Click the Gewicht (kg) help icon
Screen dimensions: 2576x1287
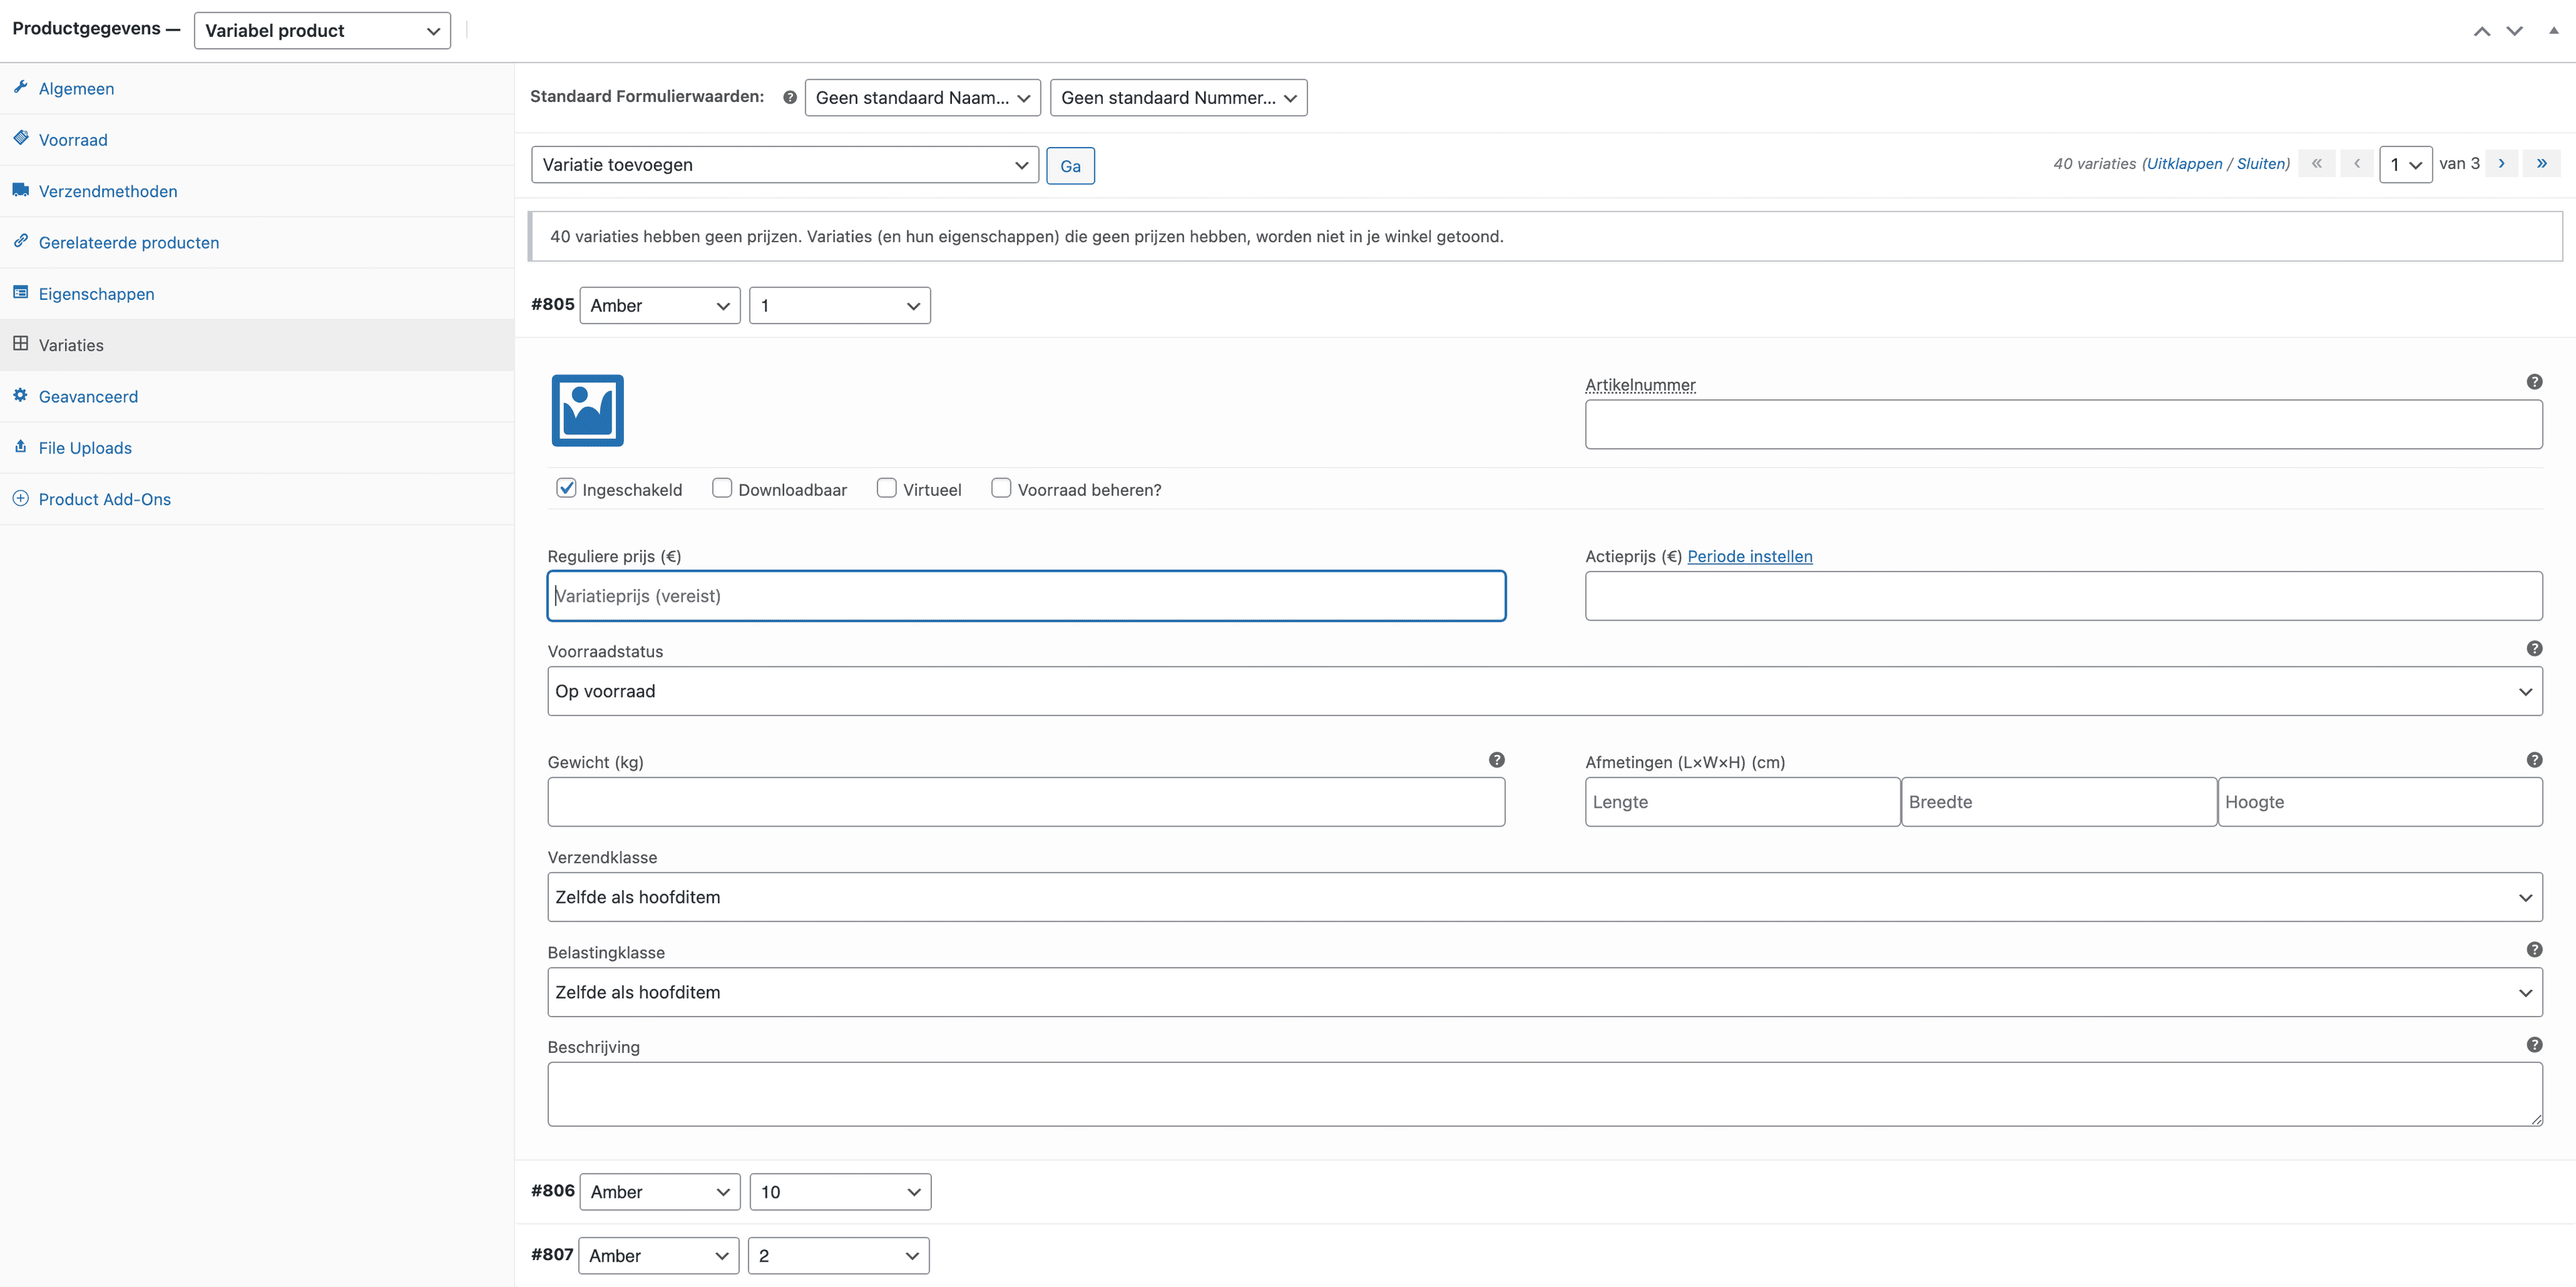1496,759
